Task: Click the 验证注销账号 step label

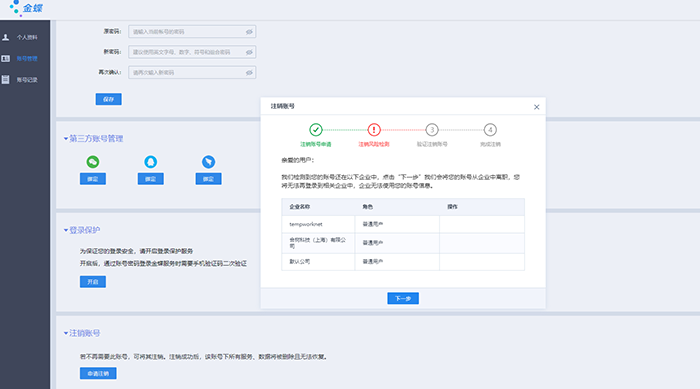Action: pyautogui.click(x=432, y=144)
